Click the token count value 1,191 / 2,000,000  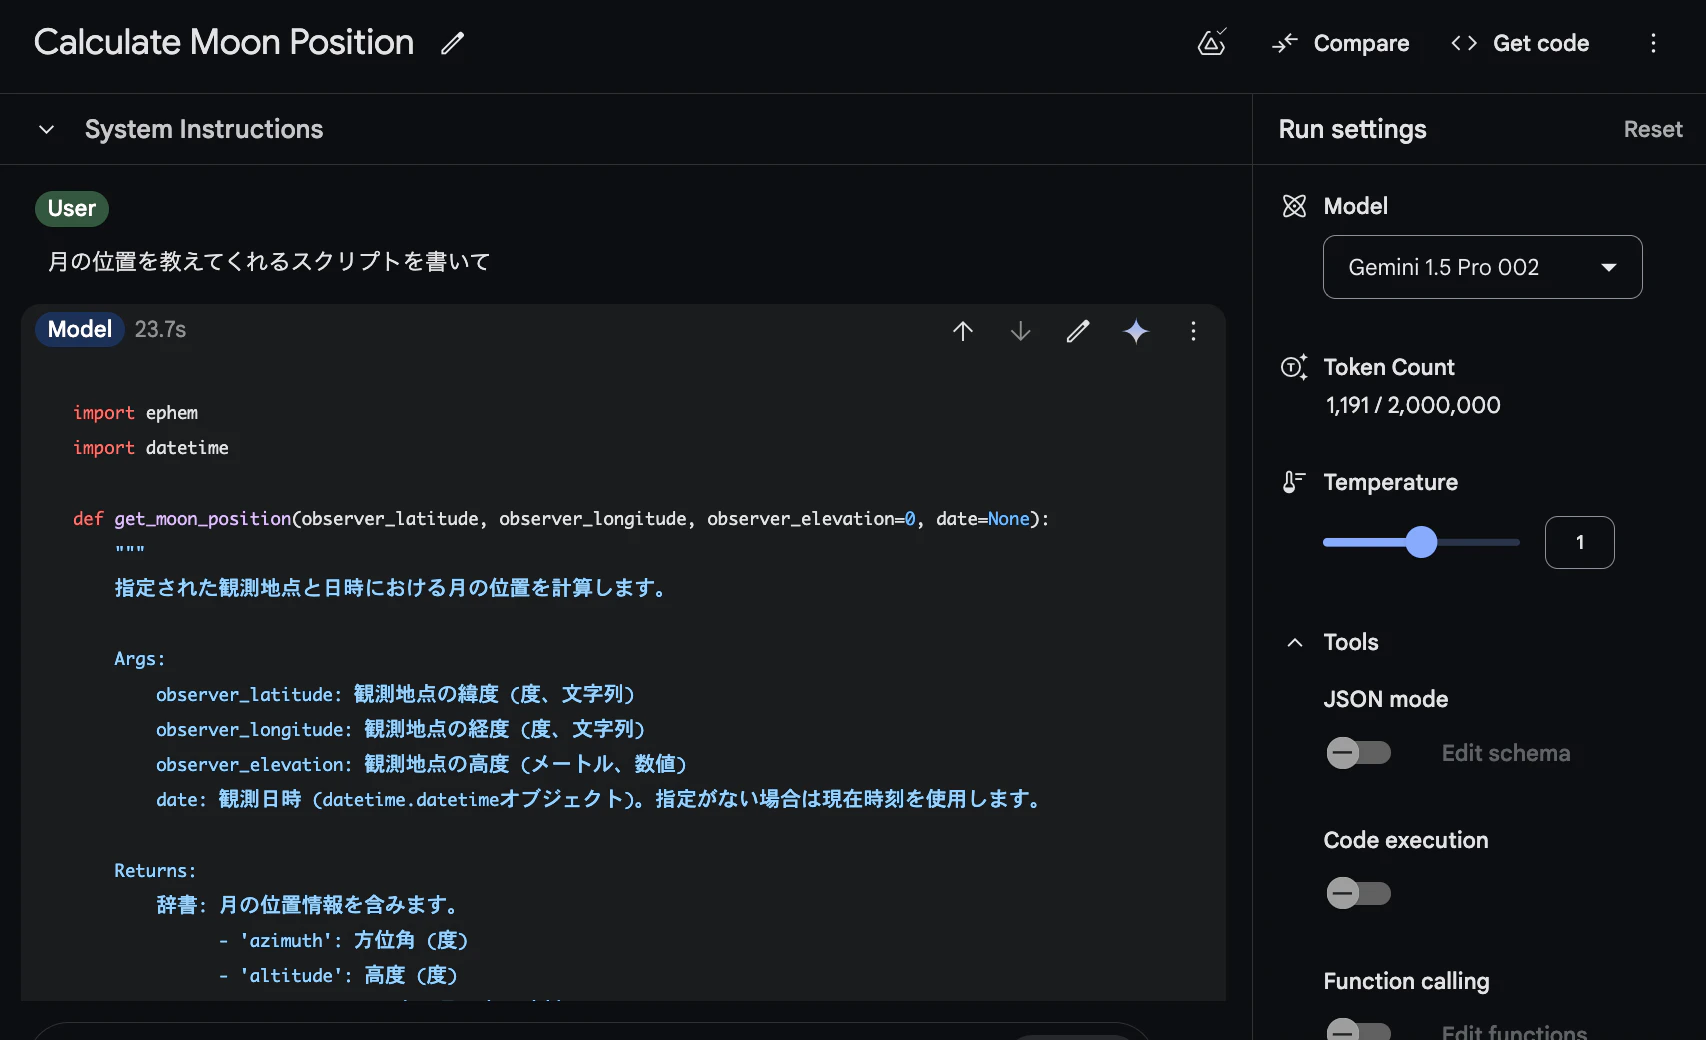click(1413, 405)
